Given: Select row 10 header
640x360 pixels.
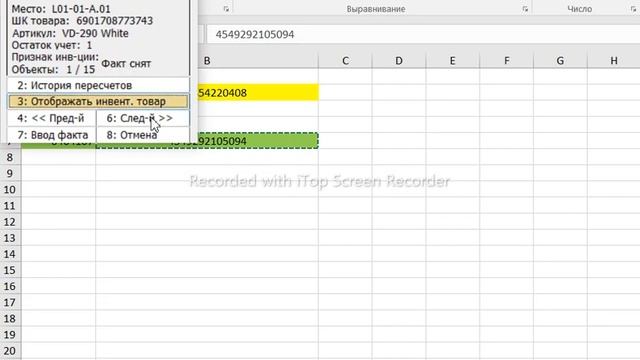Looking at the screenshot, I should coord(10,190).
